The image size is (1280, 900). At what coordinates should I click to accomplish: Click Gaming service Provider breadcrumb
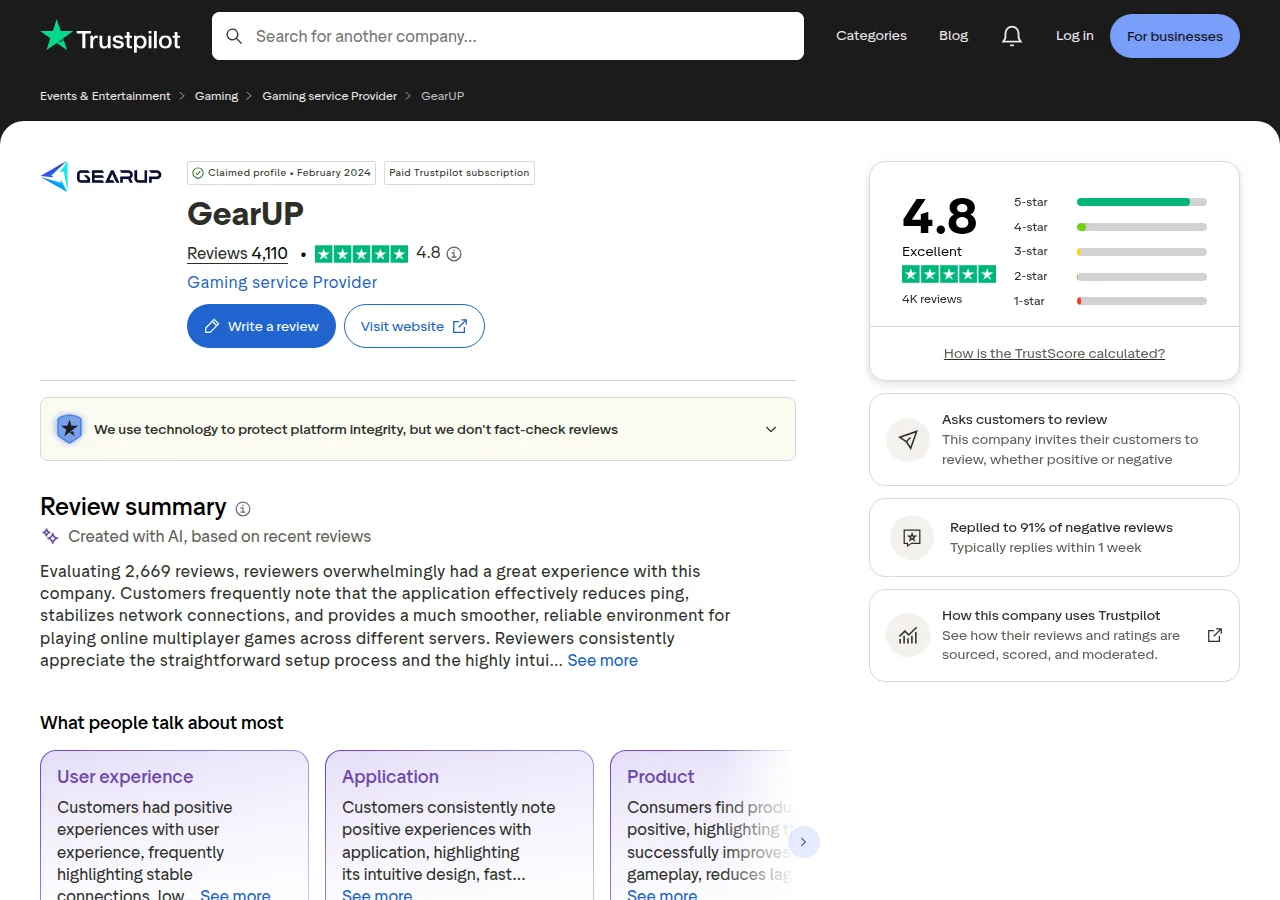[330, 96]
